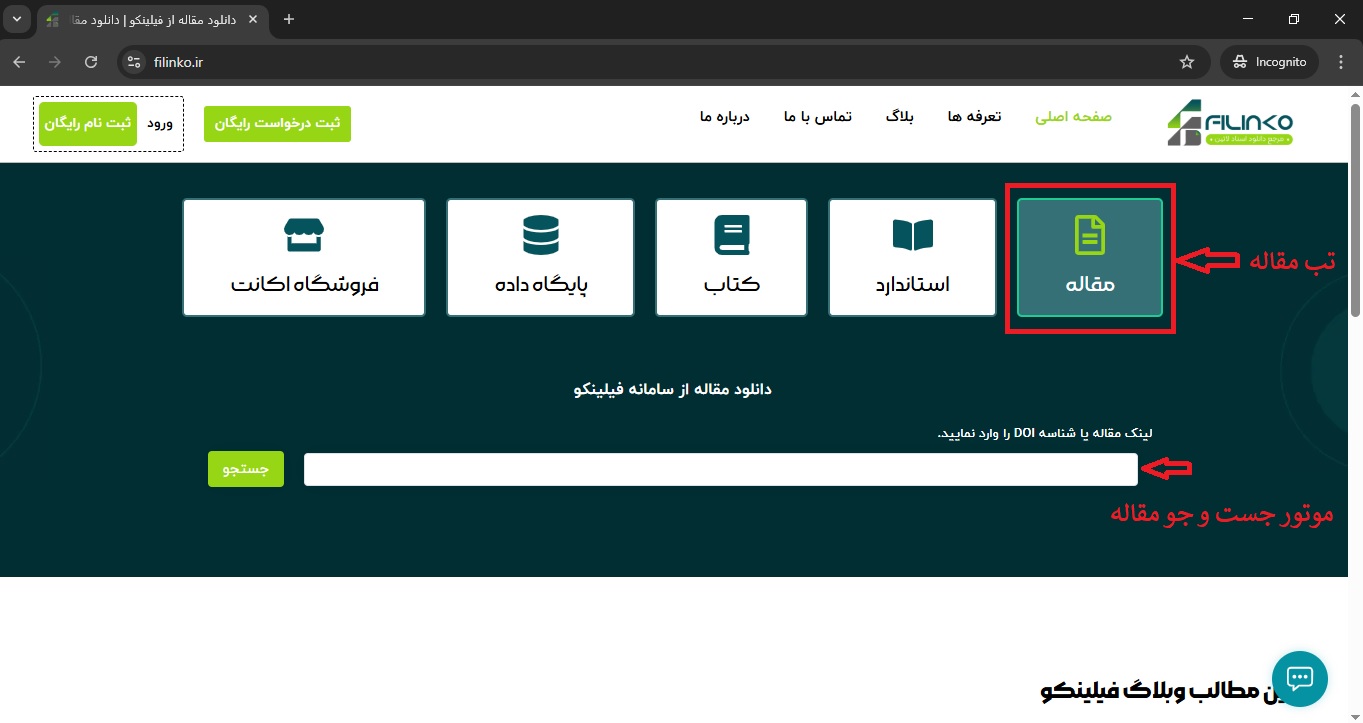Open a new tab with plus icon
The height and width of the screenshot is (723, 1363).
click(x=289, y=19)
